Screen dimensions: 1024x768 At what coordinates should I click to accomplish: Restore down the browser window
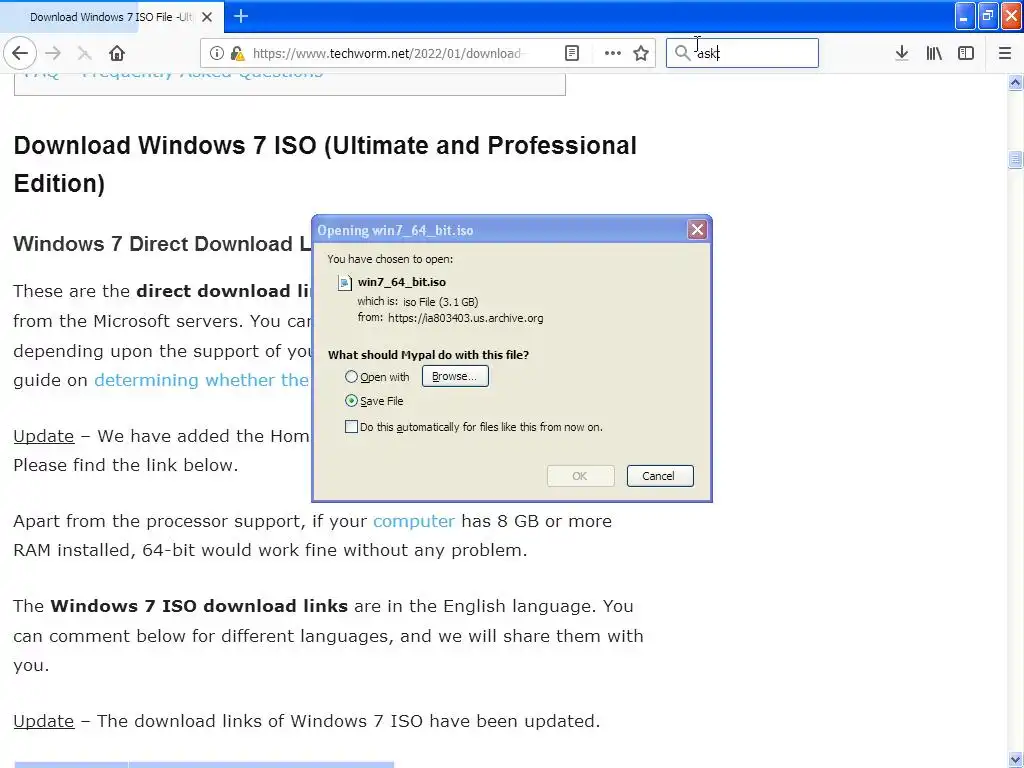coord(988,16)
